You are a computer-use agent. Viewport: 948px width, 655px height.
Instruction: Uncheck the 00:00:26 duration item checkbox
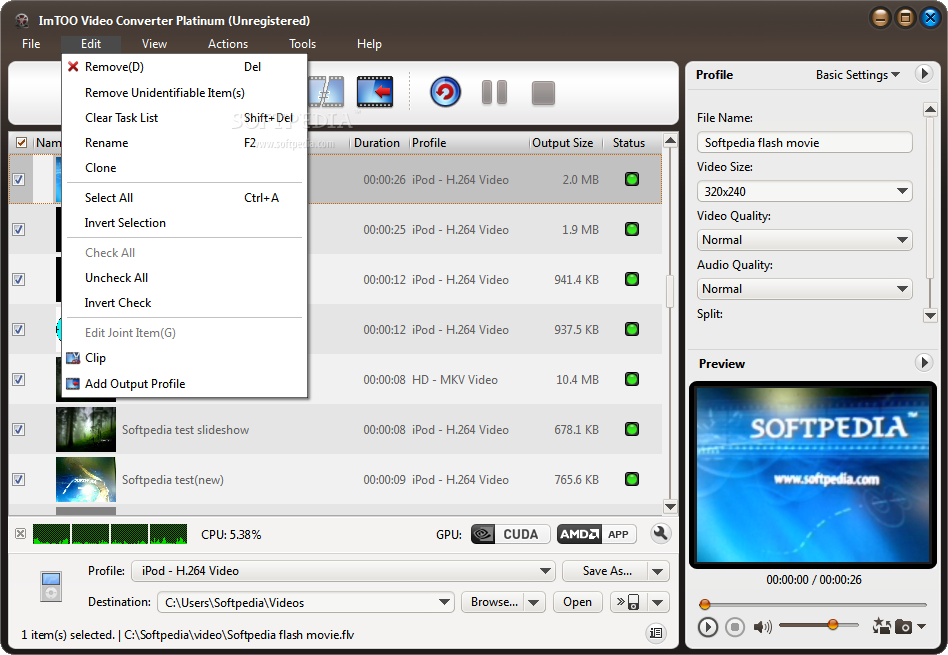coord(19,180)
